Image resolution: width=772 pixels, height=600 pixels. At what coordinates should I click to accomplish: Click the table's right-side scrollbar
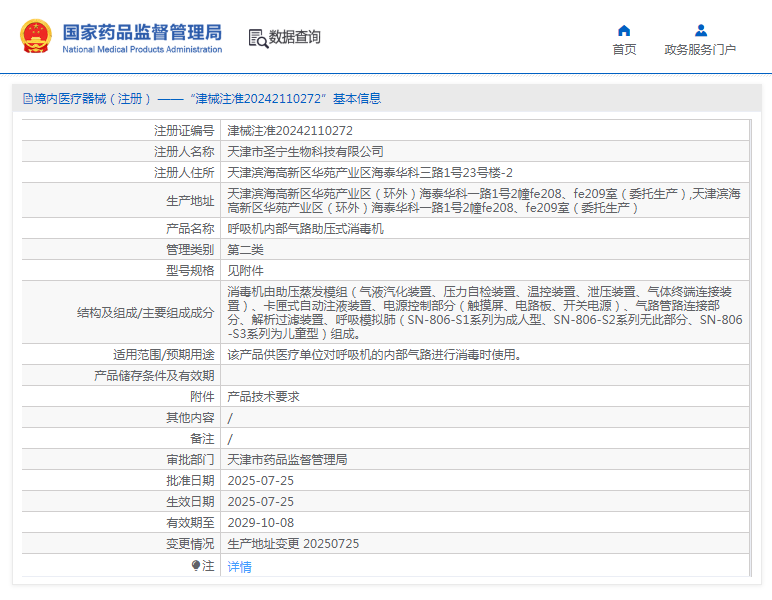coord(750,347)
